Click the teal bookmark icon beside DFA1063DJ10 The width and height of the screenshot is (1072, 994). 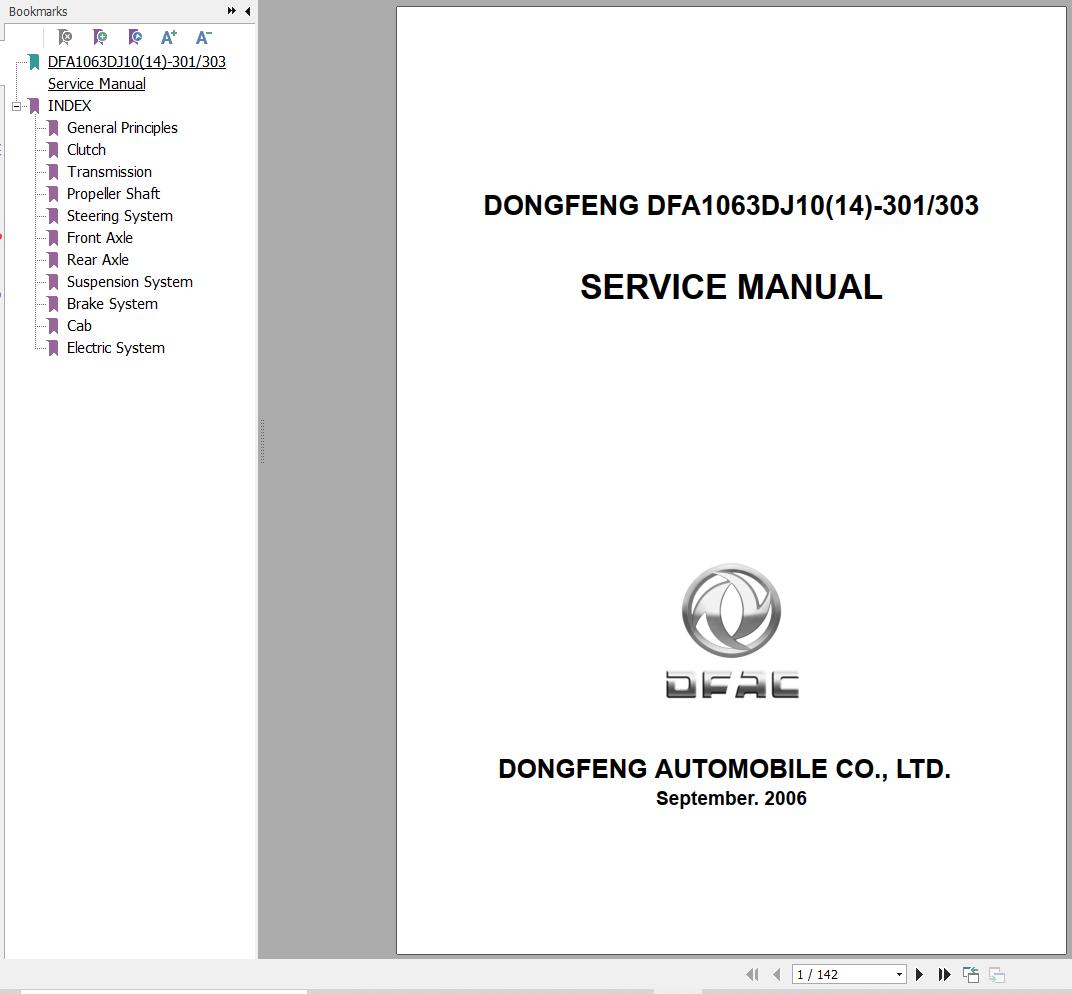34,62
